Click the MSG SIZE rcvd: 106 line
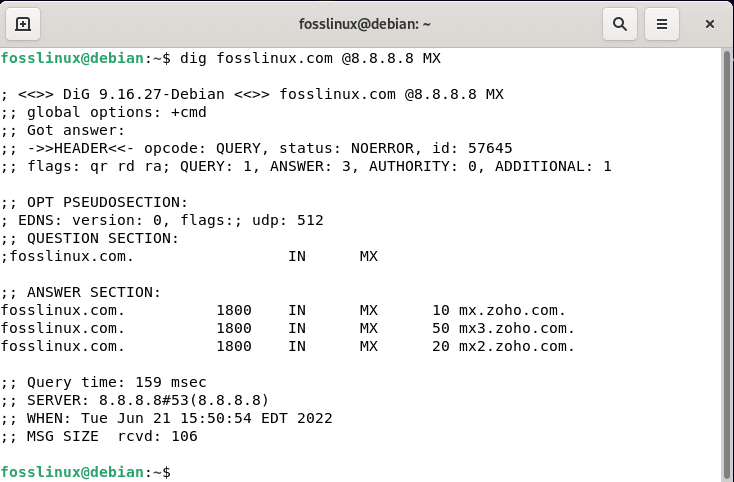The image size is (734, 482). (99, 437)
